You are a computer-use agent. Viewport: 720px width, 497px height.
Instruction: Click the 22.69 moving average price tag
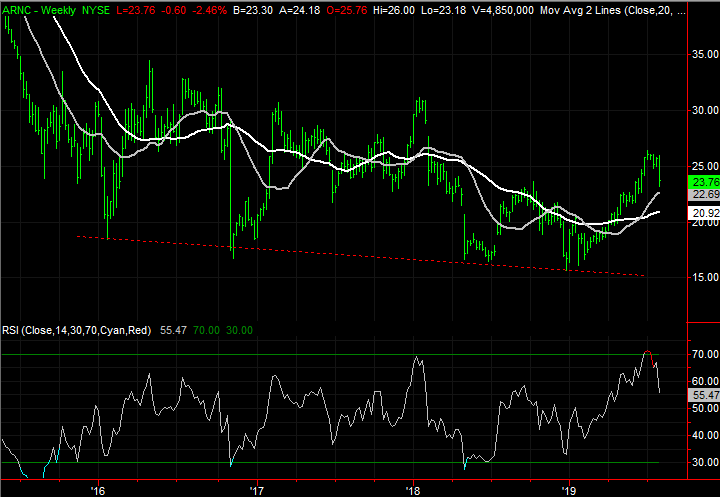pyautogui.click(x=705, y=196)
